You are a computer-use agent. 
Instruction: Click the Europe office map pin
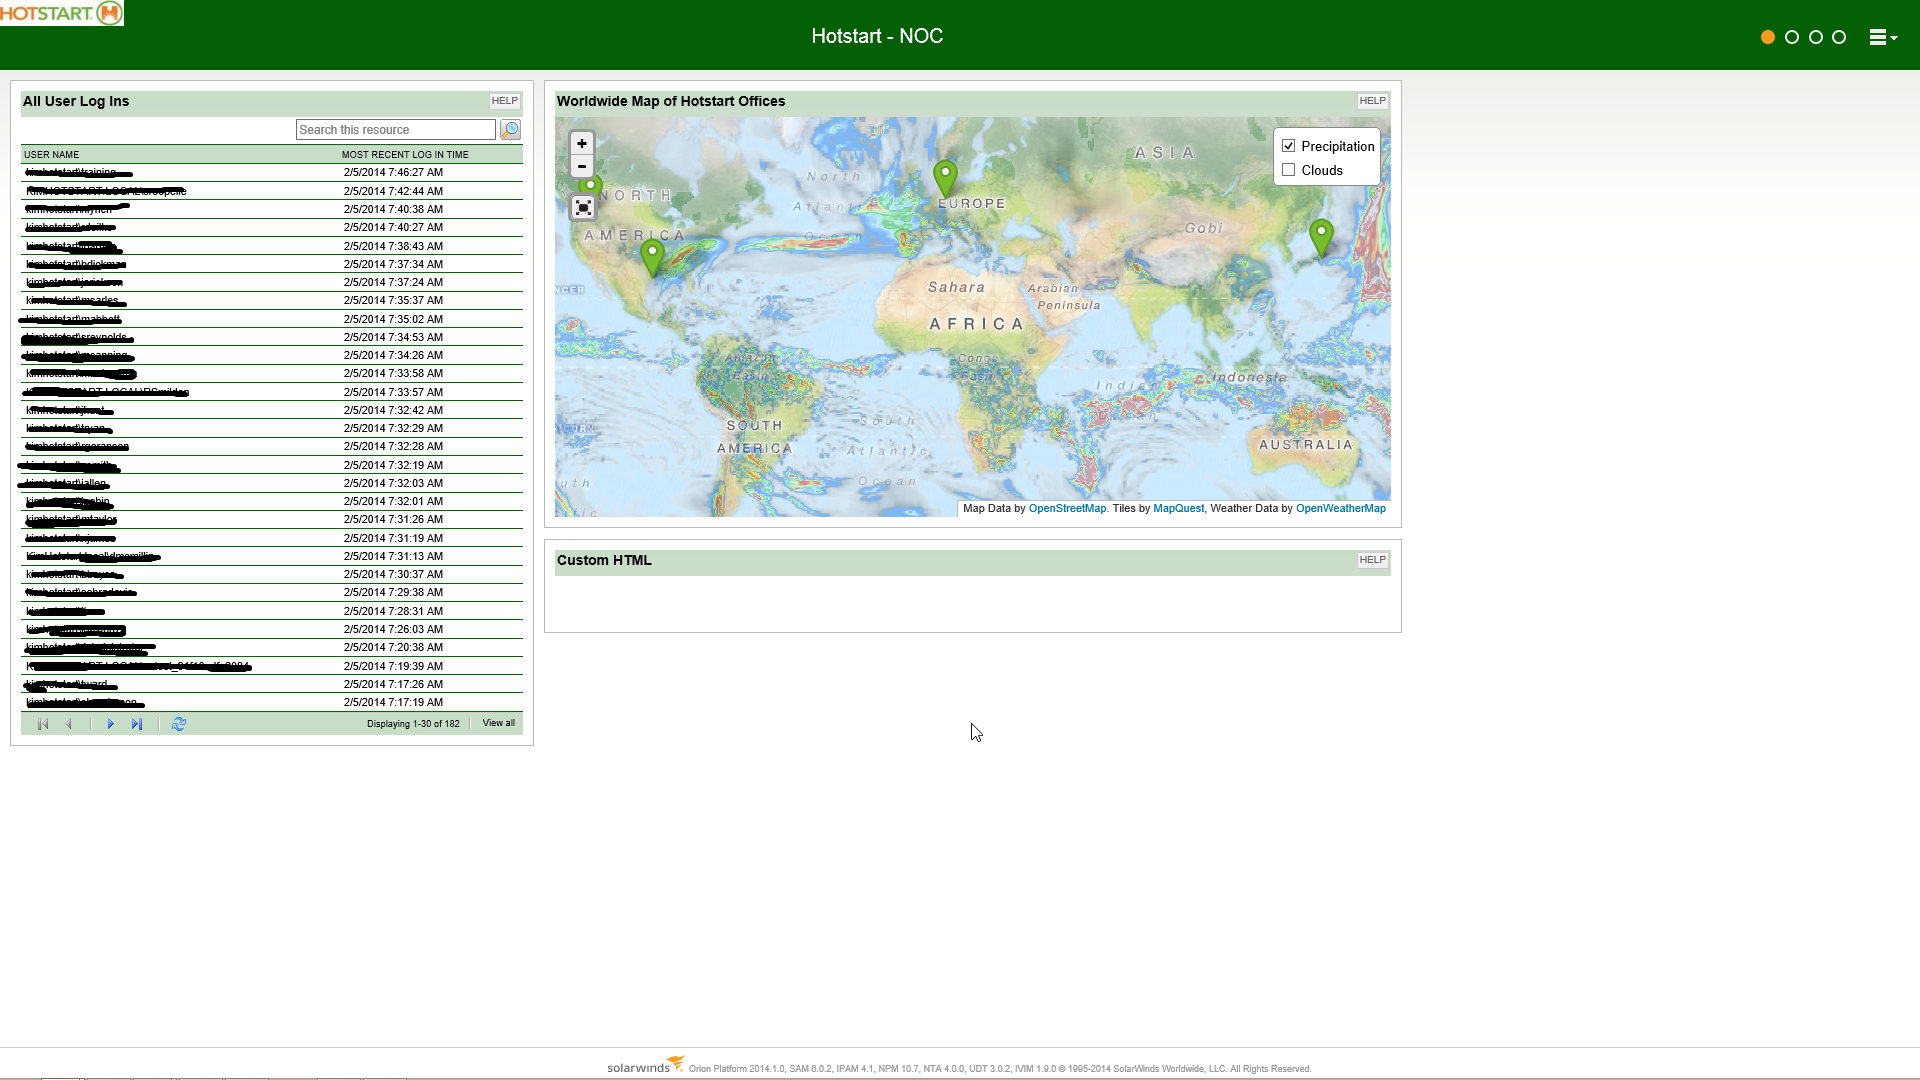[x=945, y=176]
